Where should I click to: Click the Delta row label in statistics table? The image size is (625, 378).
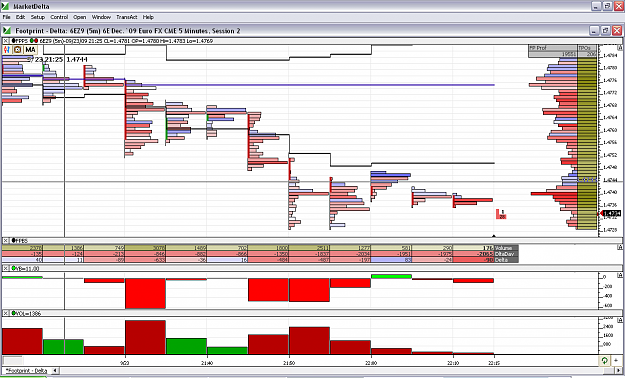point(506,260)
